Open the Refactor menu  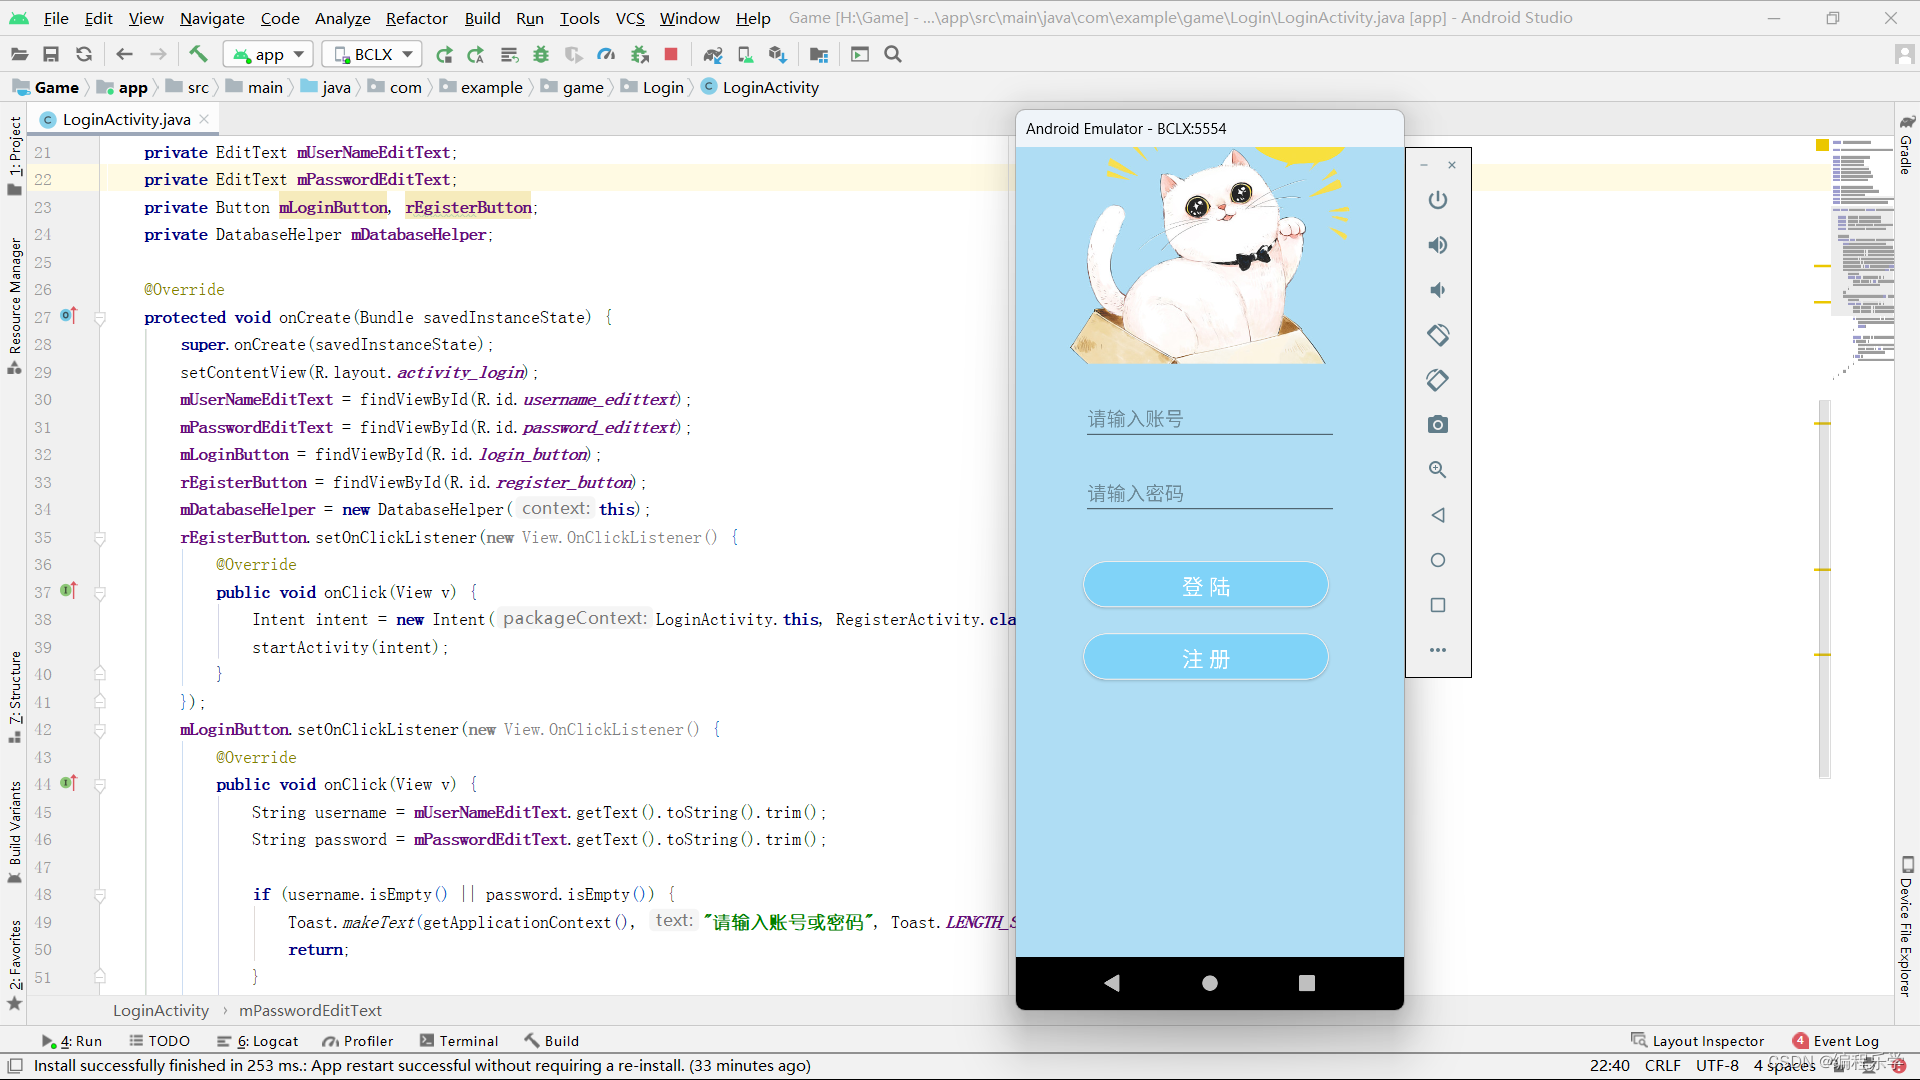click(x=416, y=18)
